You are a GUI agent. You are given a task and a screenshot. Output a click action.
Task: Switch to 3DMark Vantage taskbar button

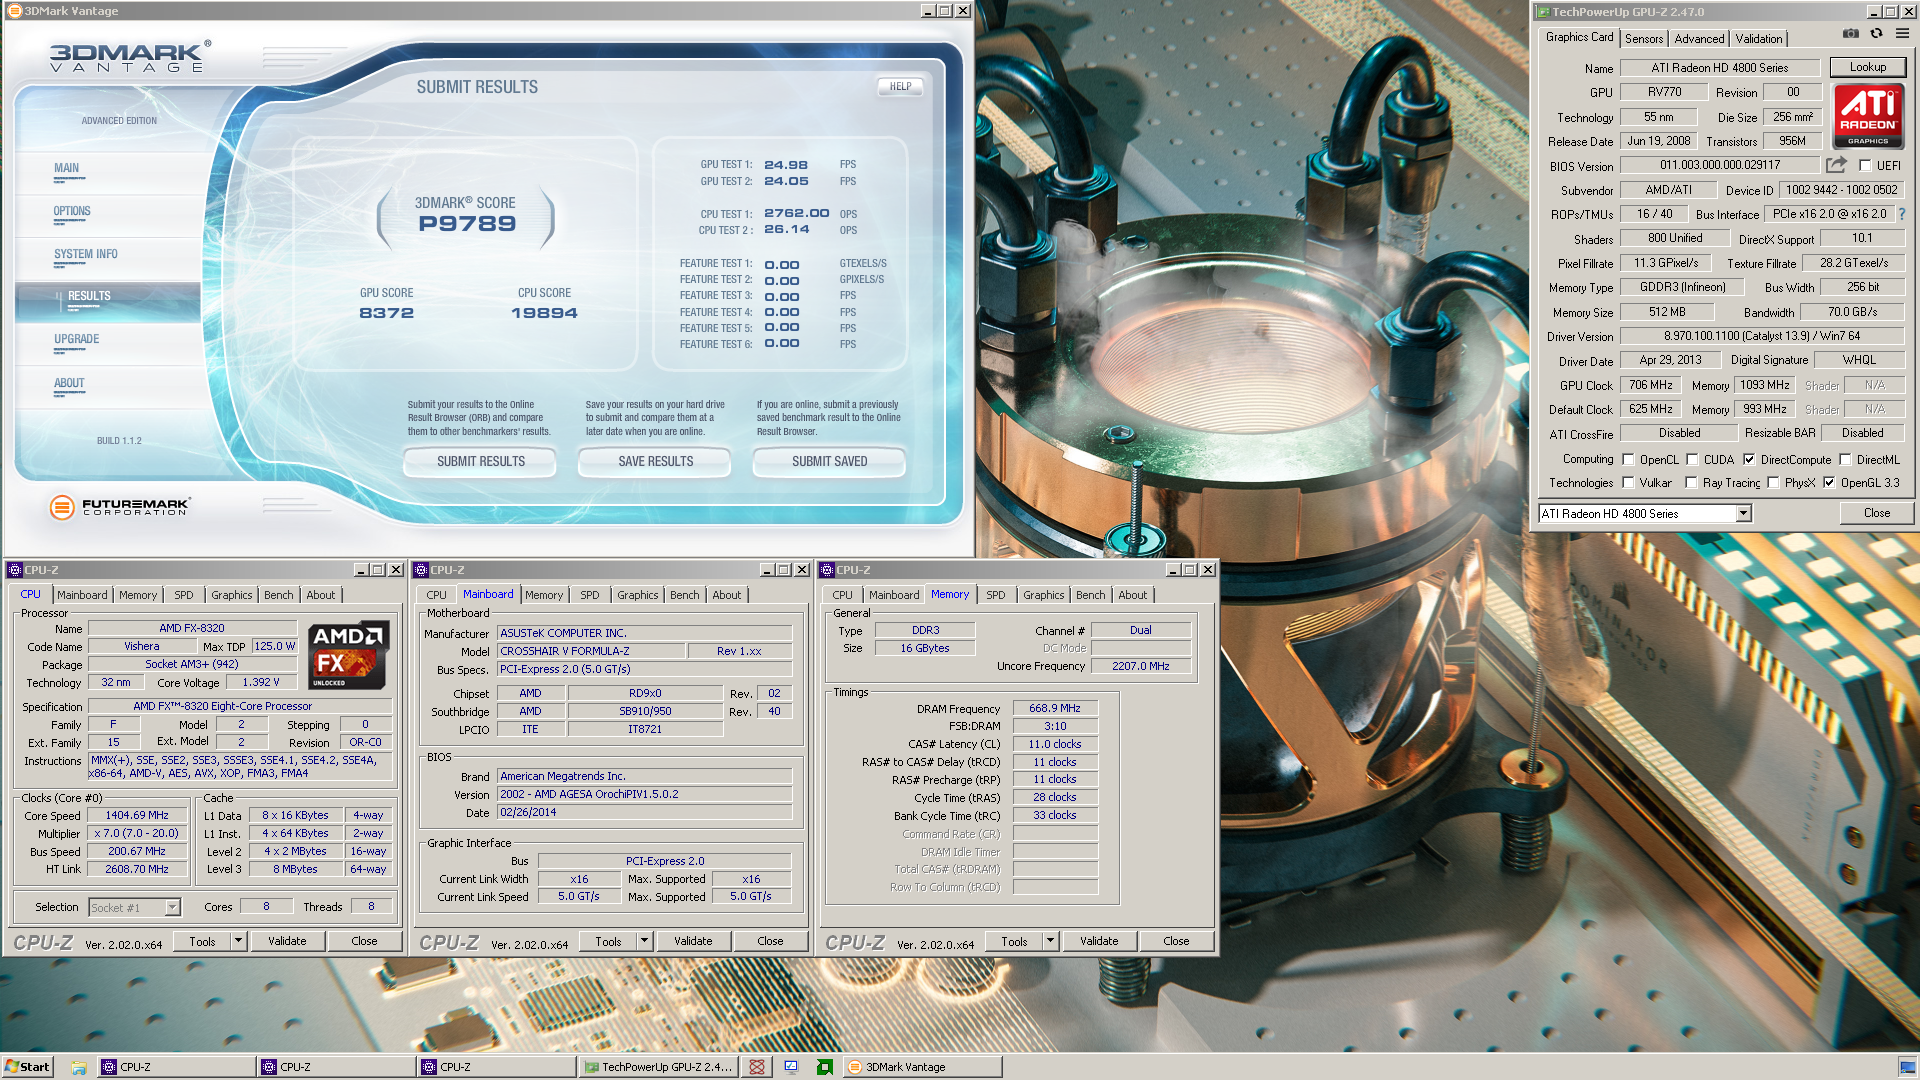[x=922, y=1067]
